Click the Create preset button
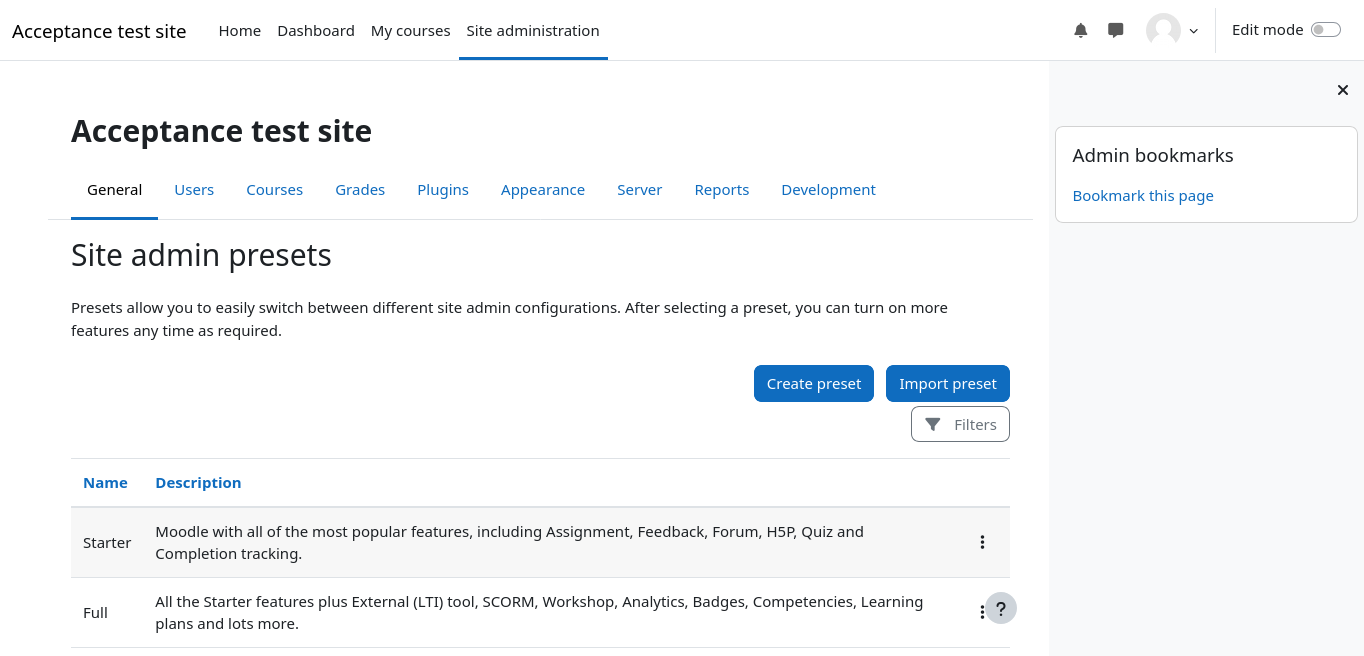This screenshot has height=656, width=1364. click(814, 384)
